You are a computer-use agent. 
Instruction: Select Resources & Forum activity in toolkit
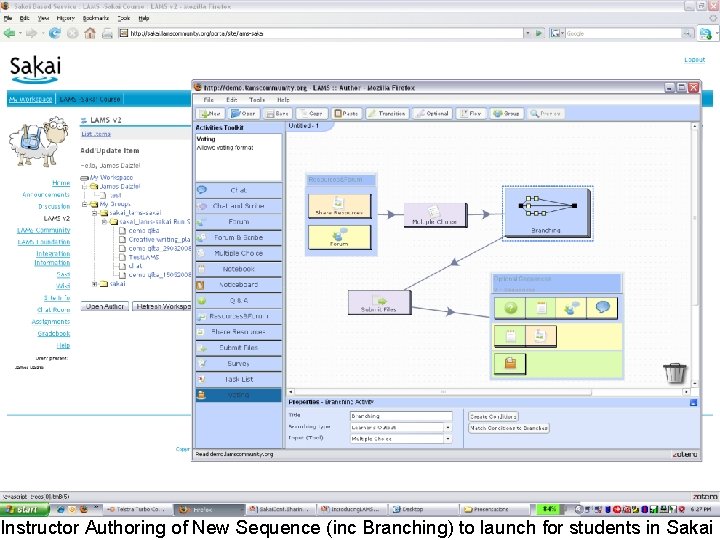pos(238,316)
